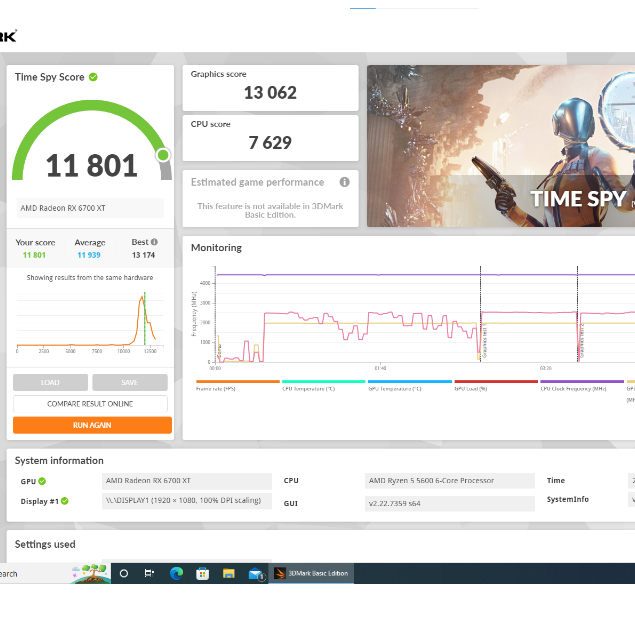Click the Cortana circle icon in taskbar

[124, 573]
